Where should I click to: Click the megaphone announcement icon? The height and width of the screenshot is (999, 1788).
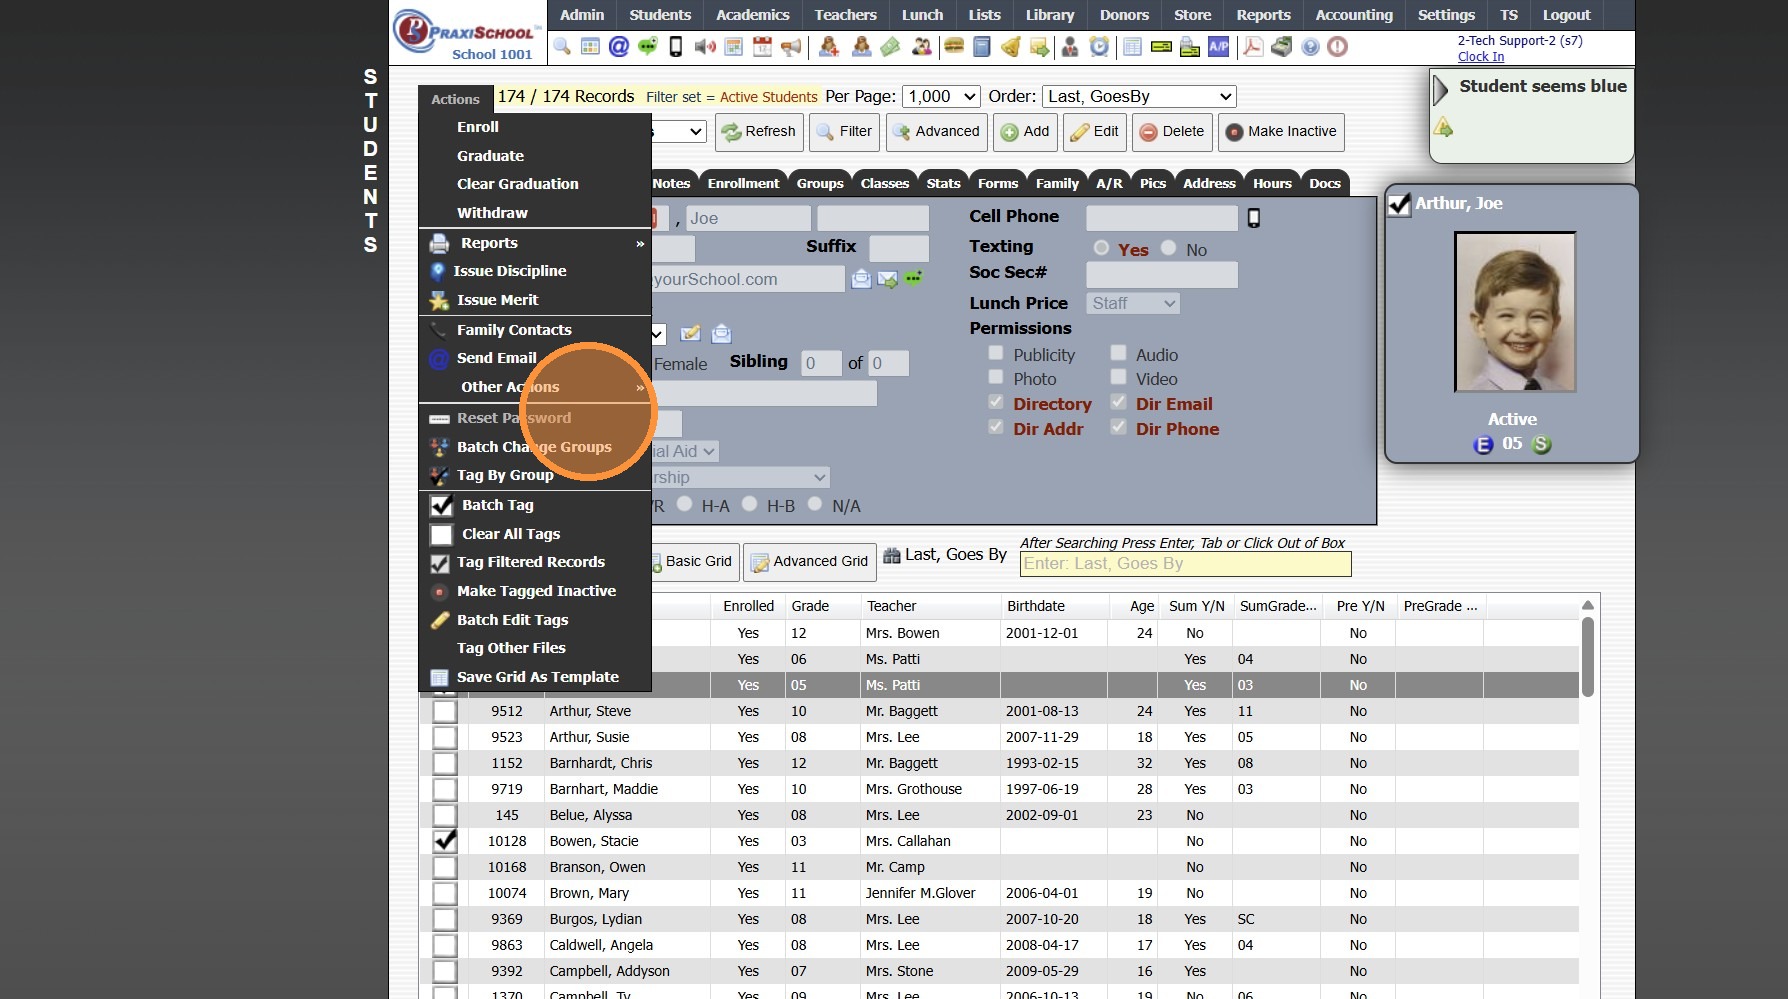791,47
